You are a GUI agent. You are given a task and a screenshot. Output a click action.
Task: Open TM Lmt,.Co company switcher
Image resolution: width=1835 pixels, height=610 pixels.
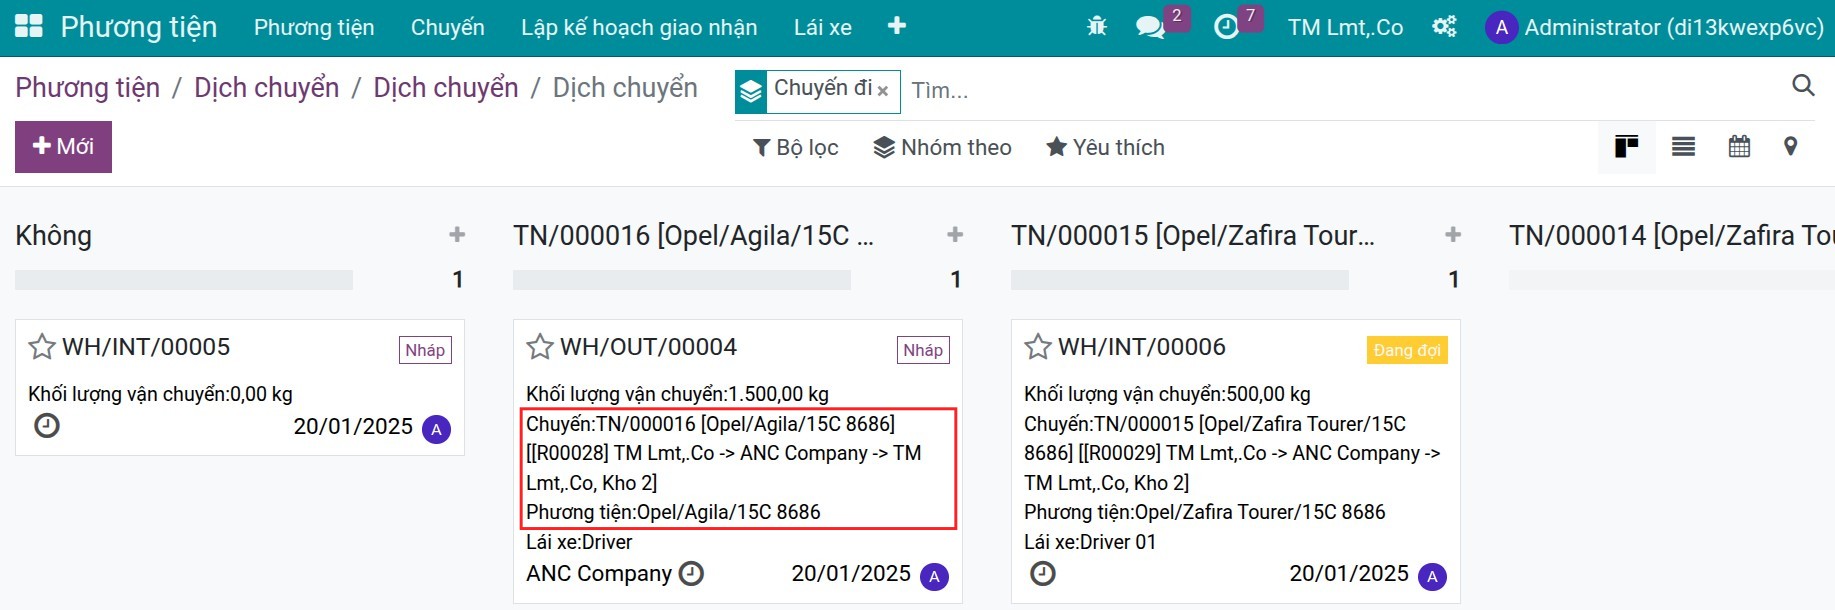[1345, 28]
